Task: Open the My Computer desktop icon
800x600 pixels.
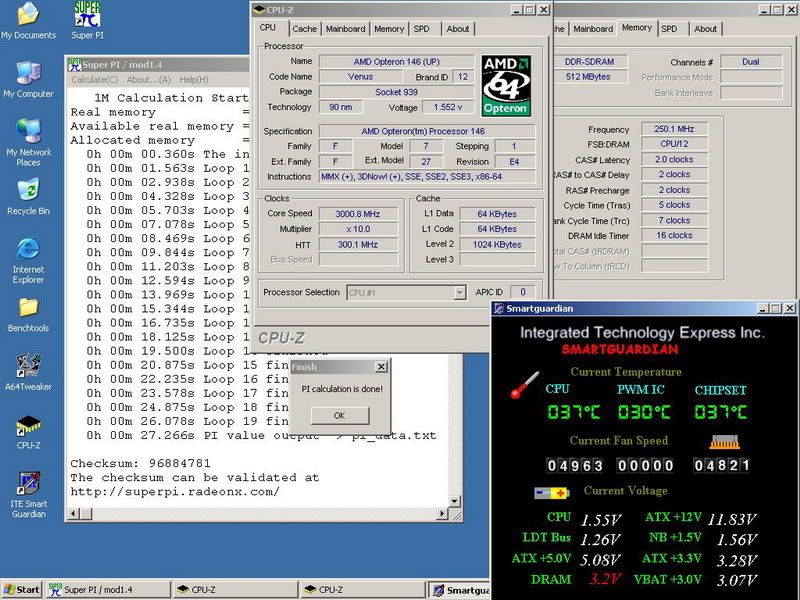Action: [x=28, y=74]
